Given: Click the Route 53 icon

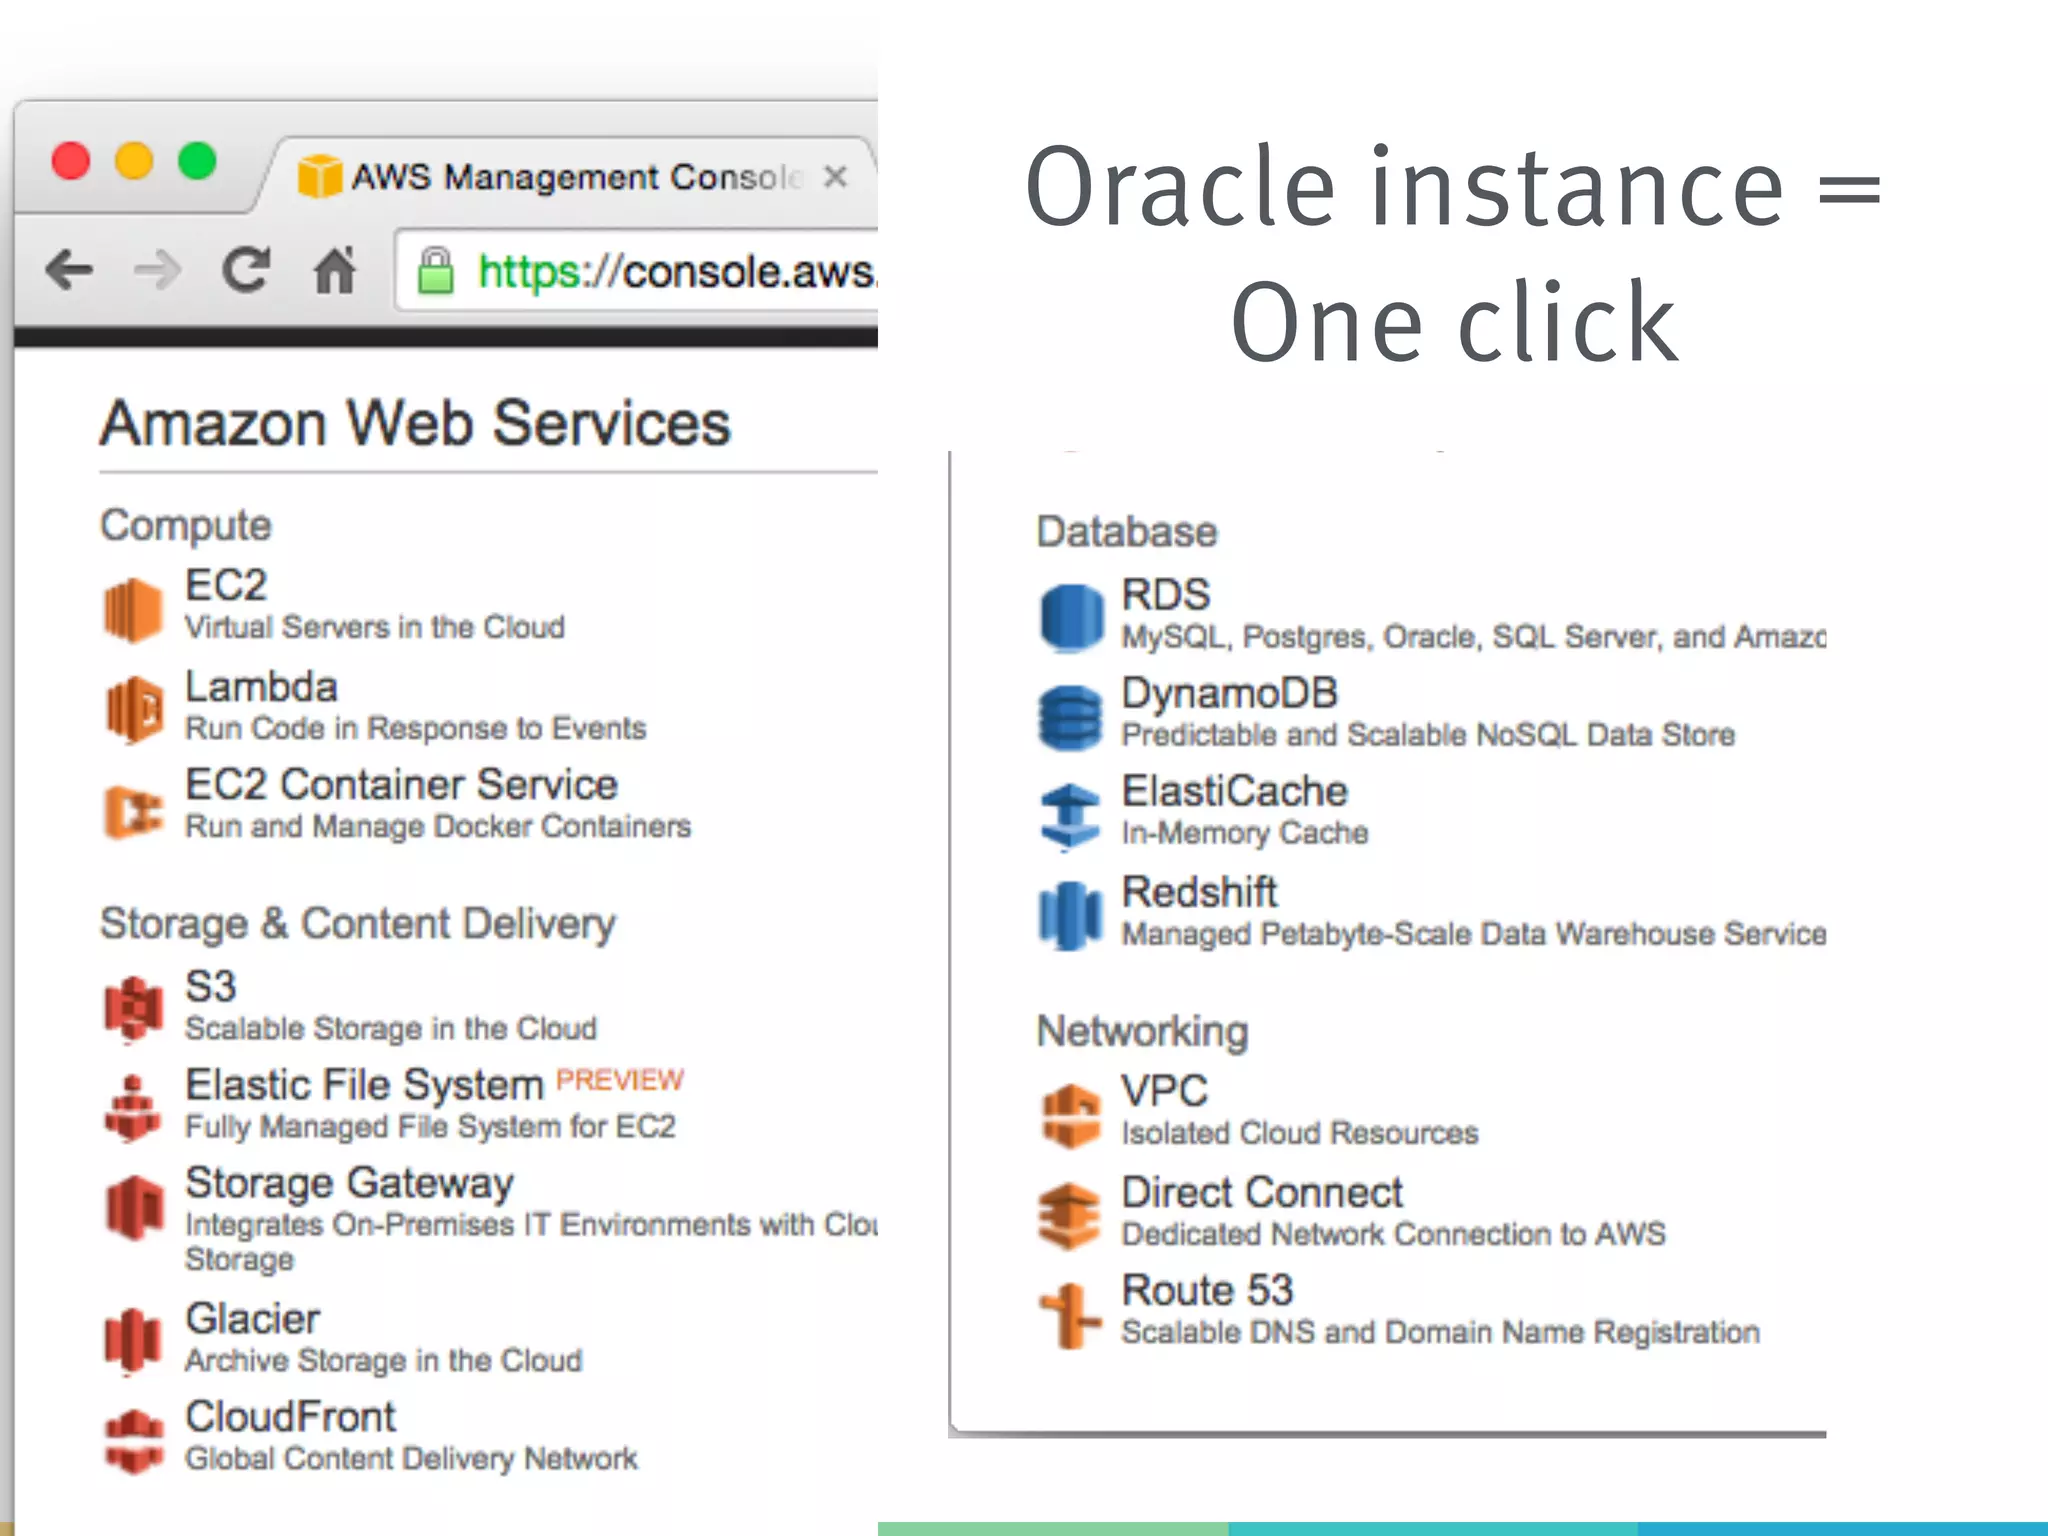Looking at the screenshot, I should [1070, 1315].
